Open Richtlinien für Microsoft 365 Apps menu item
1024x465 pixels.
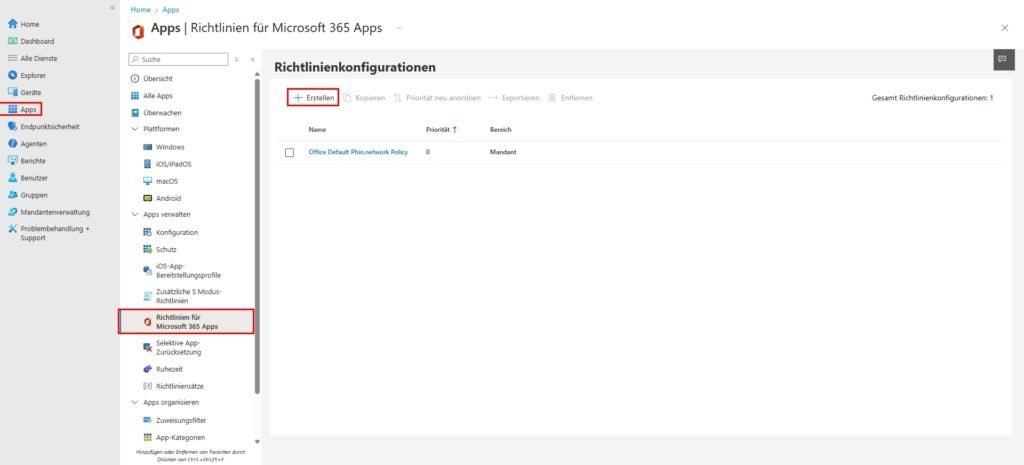[x=186, y=321]
